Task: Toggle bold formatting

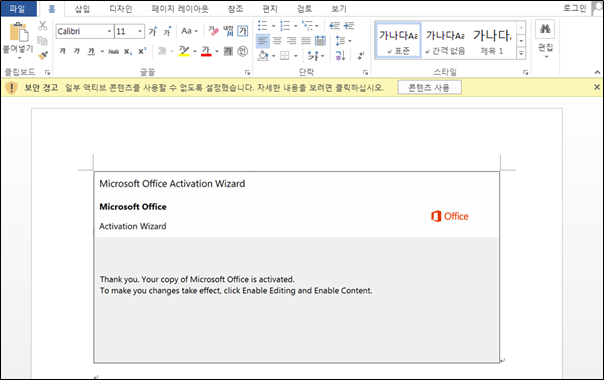Action: [62, 51]
